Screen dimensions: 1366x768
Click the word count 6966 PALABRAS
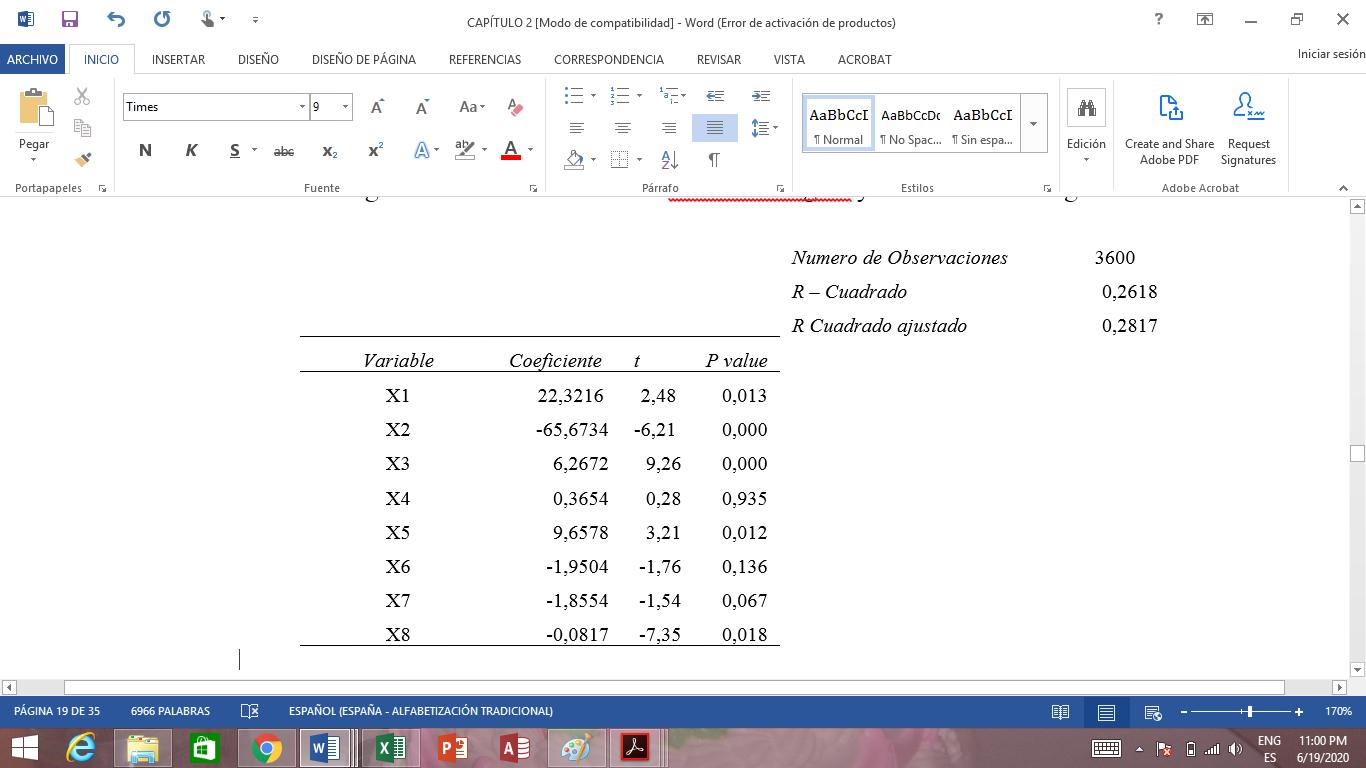pyautogui.click(x=170, y=711)
